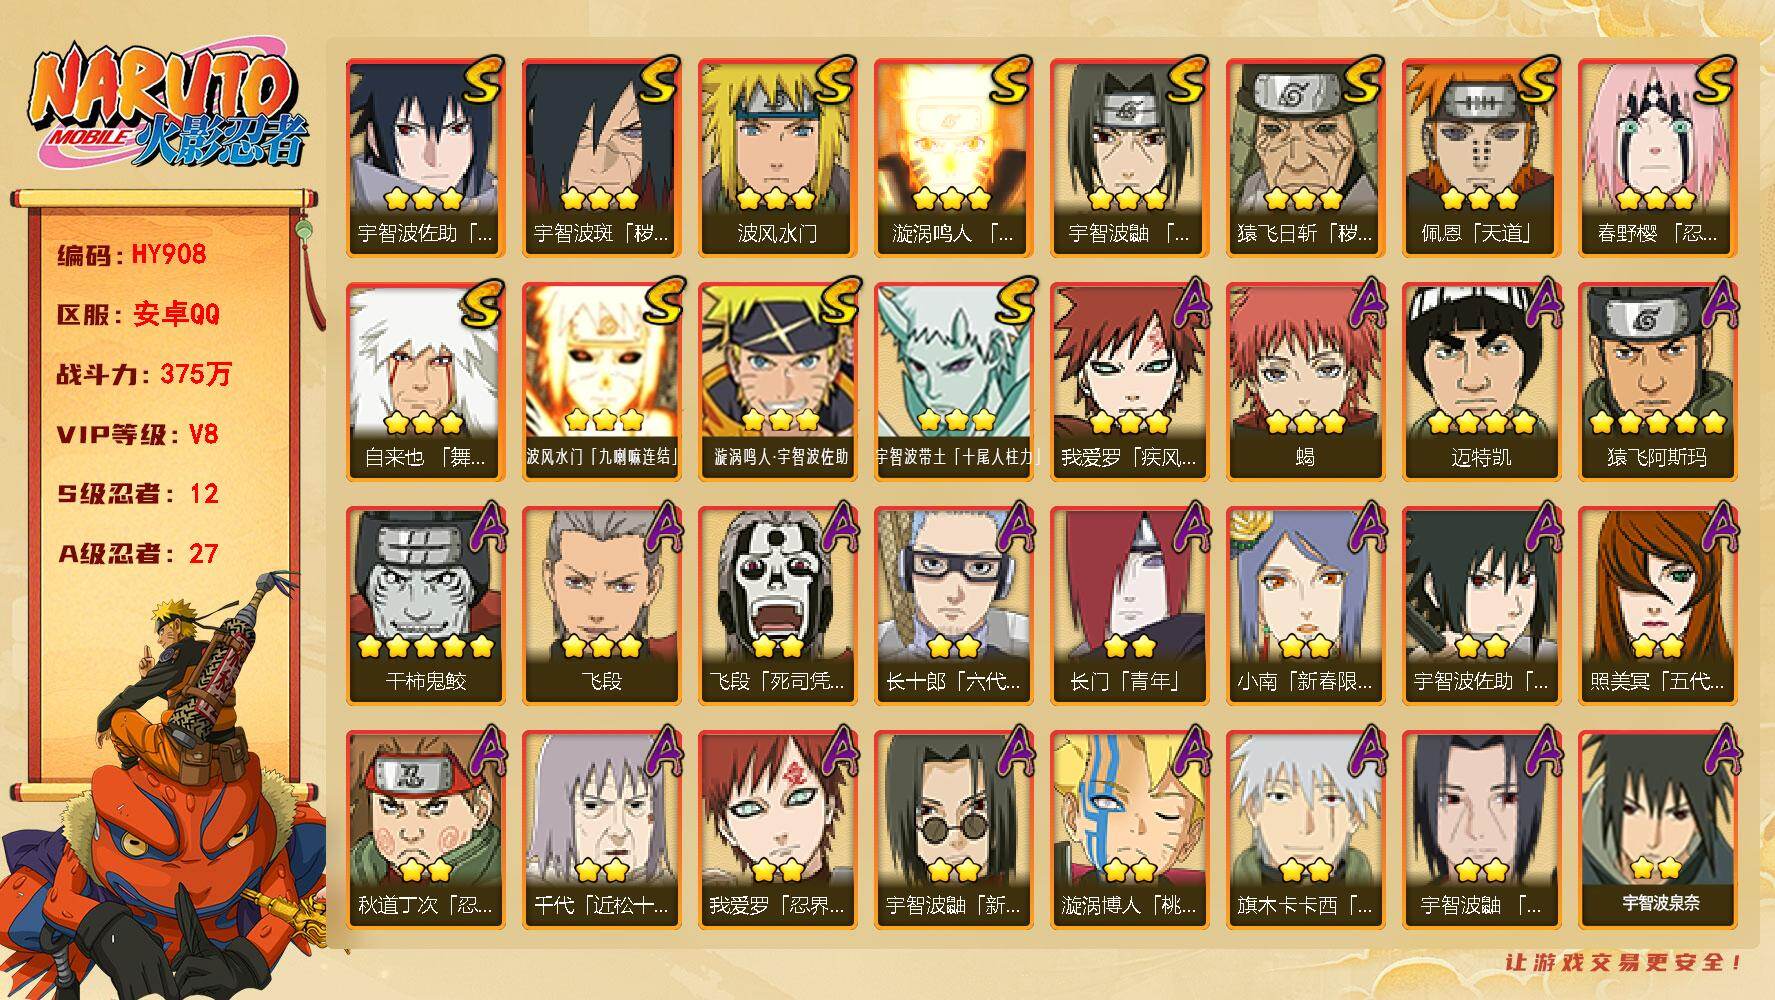
Task: Click the 编码 HY908 label
Action: (131, 254)
